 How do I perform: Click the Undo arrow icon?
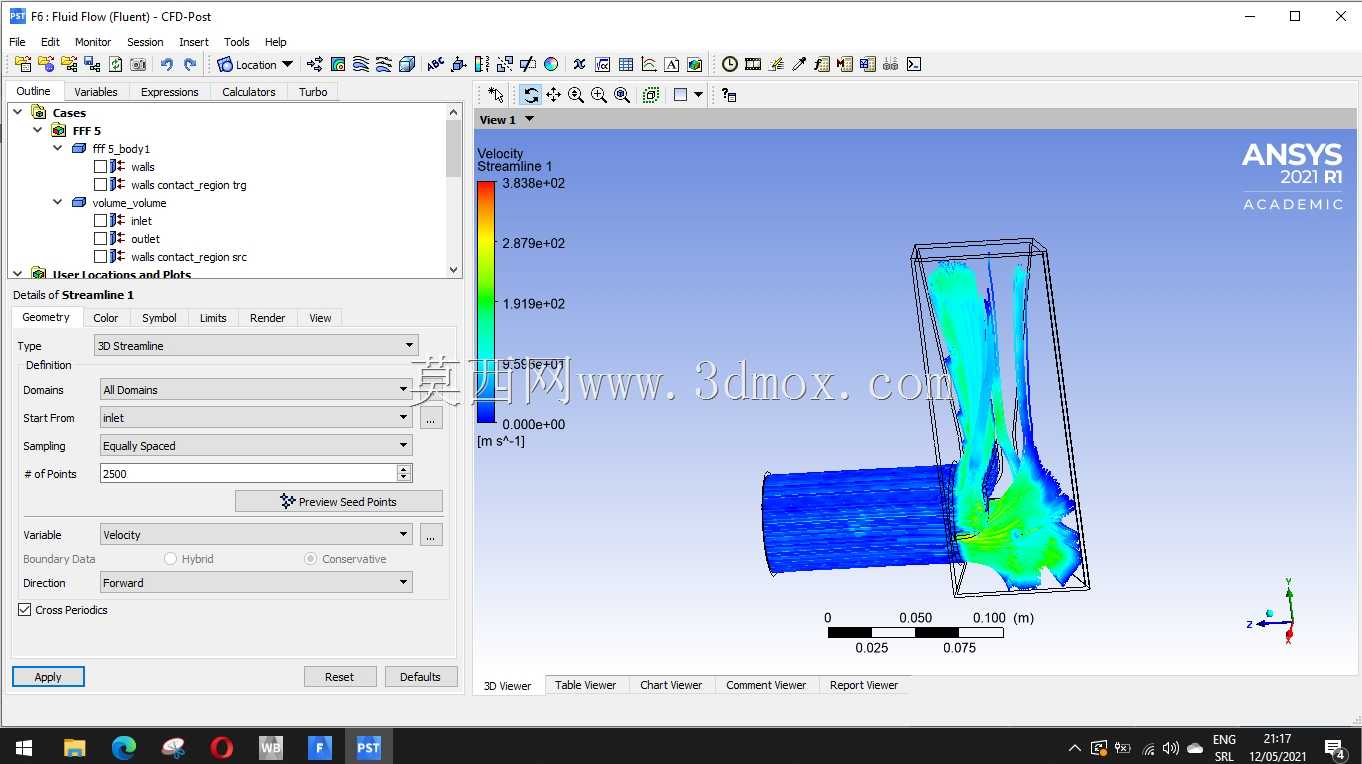point(166,64)
